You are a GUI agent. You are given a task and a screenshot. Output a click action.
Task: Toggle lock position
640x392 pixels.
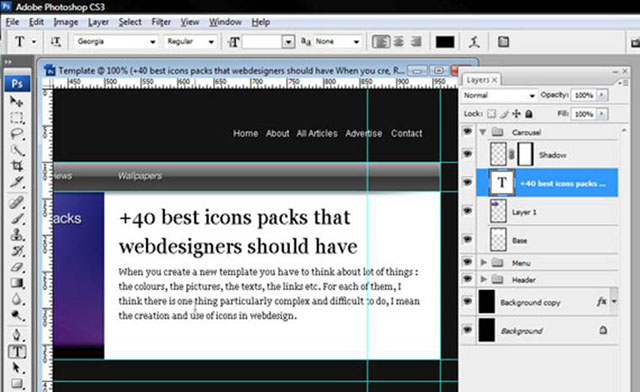516,114
